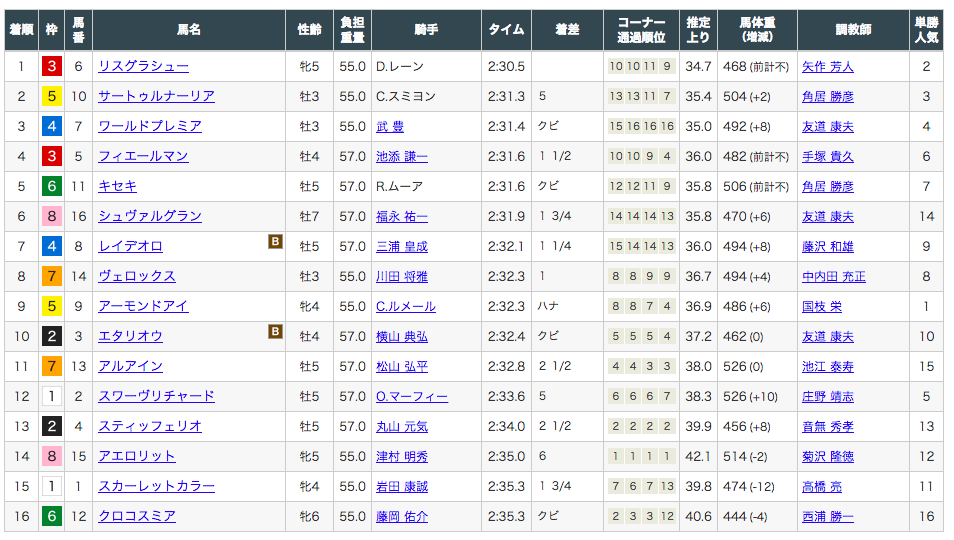Click black frame badge 2 in エタリオウ row

tap(52, 336)
